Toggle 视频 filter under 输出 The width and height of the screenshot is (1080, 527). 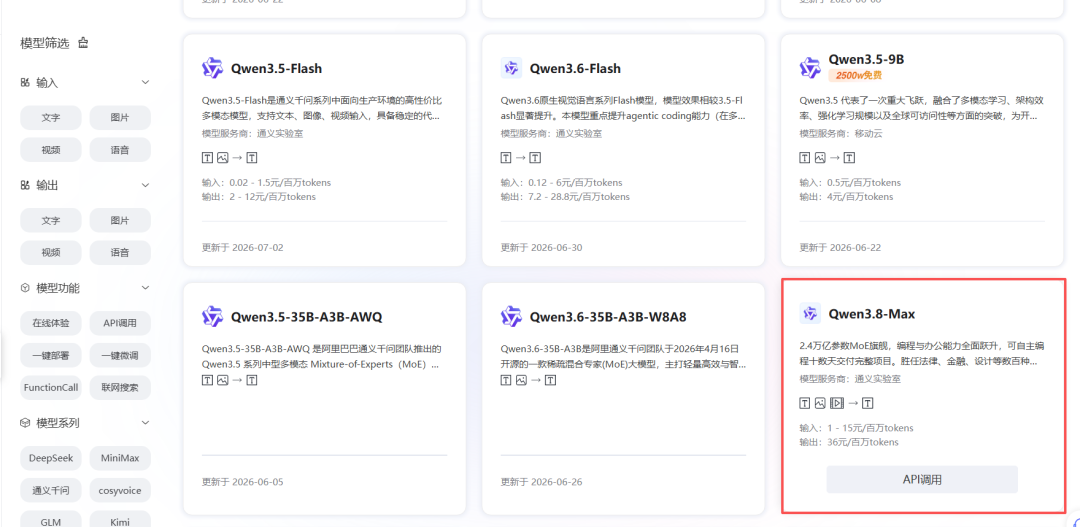coord(51,252)
